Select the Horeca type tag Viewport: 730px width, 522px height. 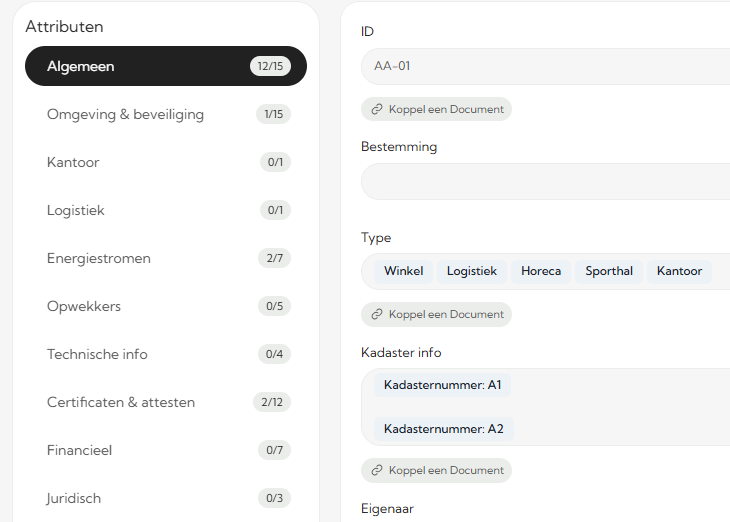(x=541, y=272)
